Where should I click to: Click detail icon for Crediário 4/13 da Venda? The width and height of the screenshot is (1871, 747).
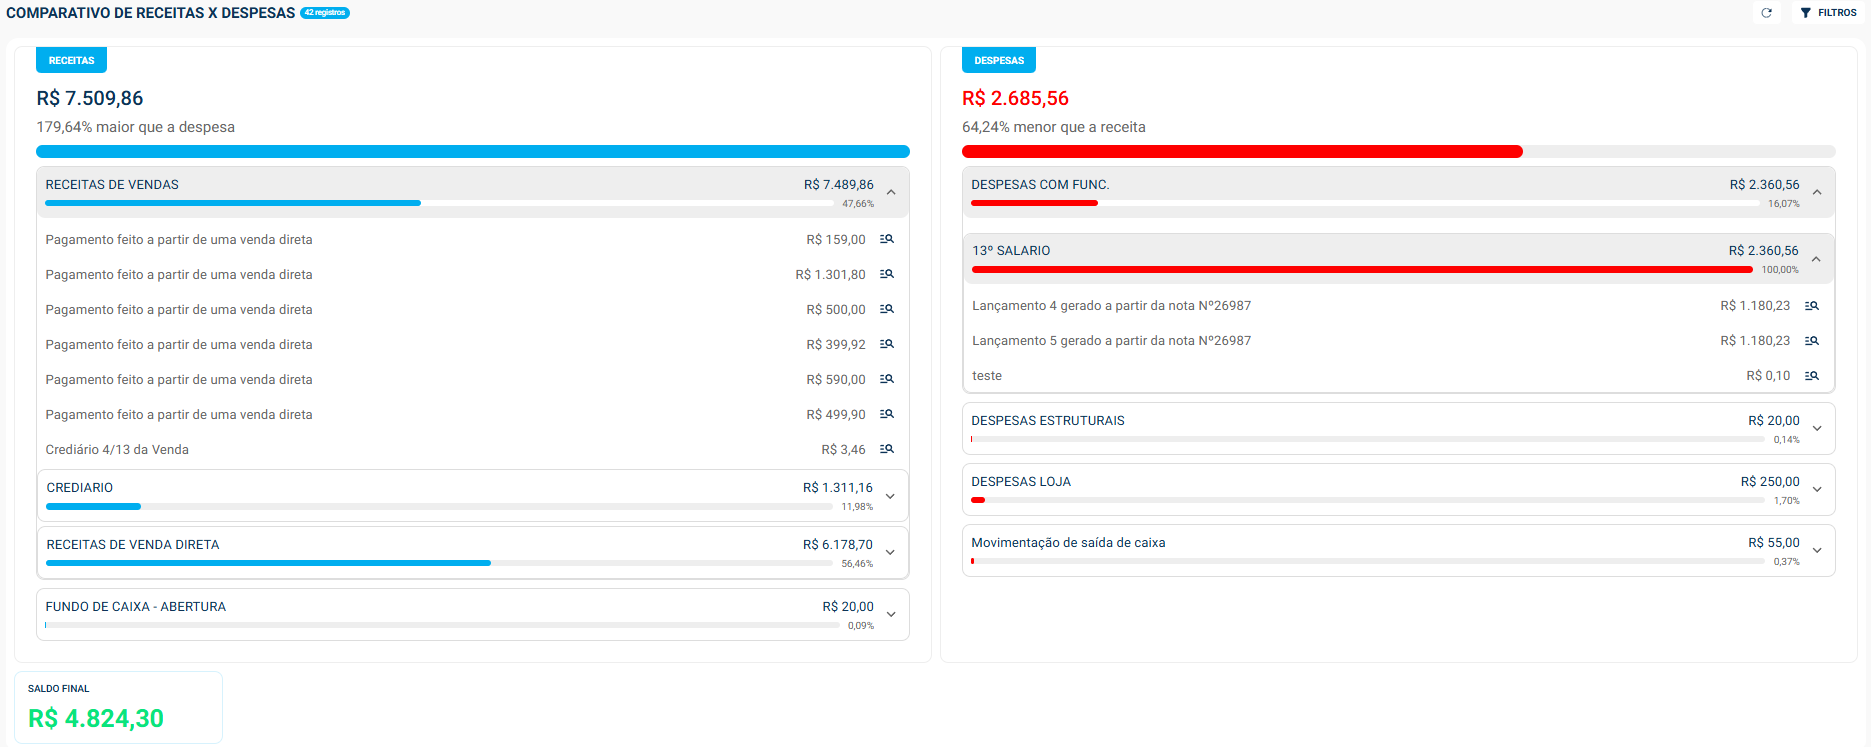[886, 450]
